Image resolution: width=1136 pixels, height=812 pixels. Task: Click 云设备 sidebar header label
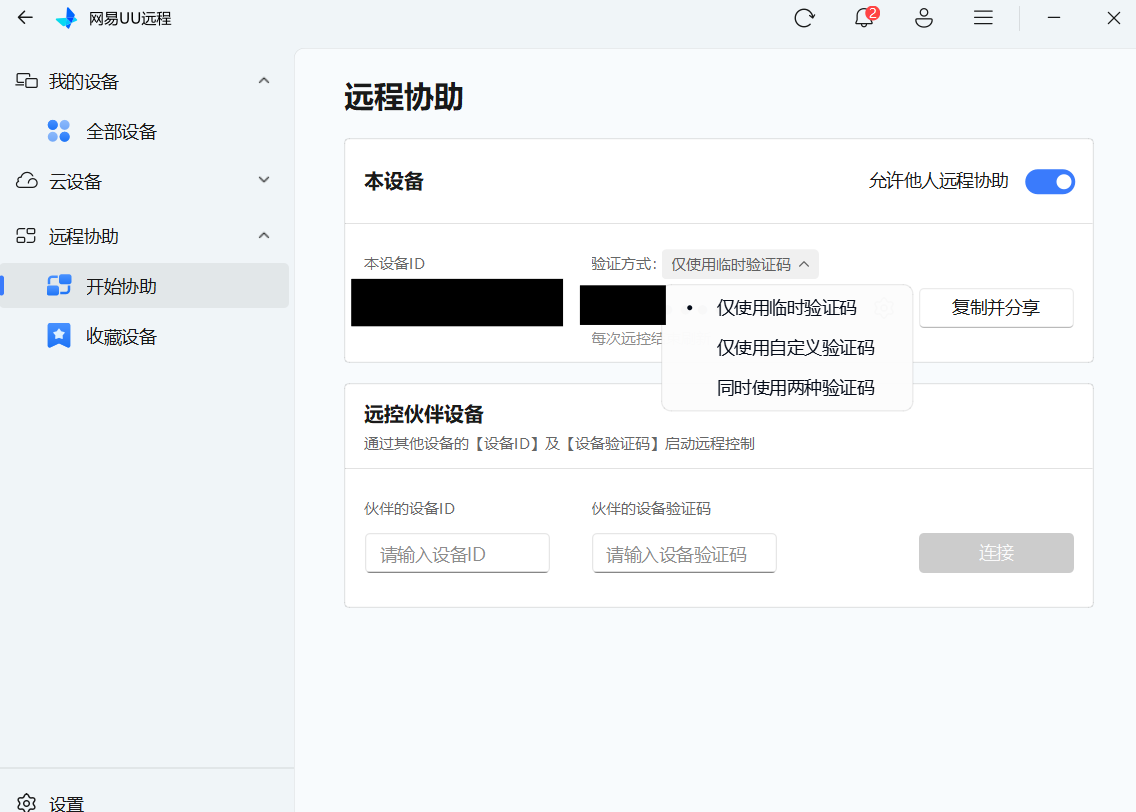click(75, 182)
